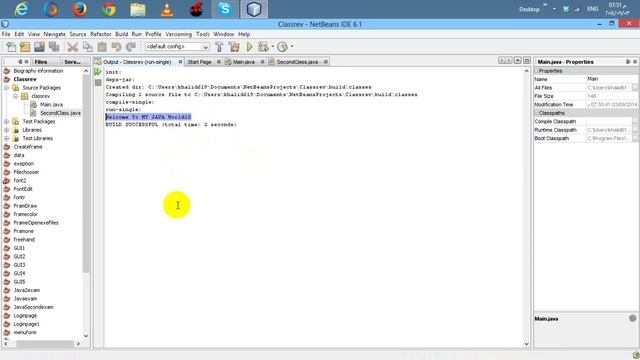Click the Clean and Build icon
Screen dimensions: 640x360
234,47
